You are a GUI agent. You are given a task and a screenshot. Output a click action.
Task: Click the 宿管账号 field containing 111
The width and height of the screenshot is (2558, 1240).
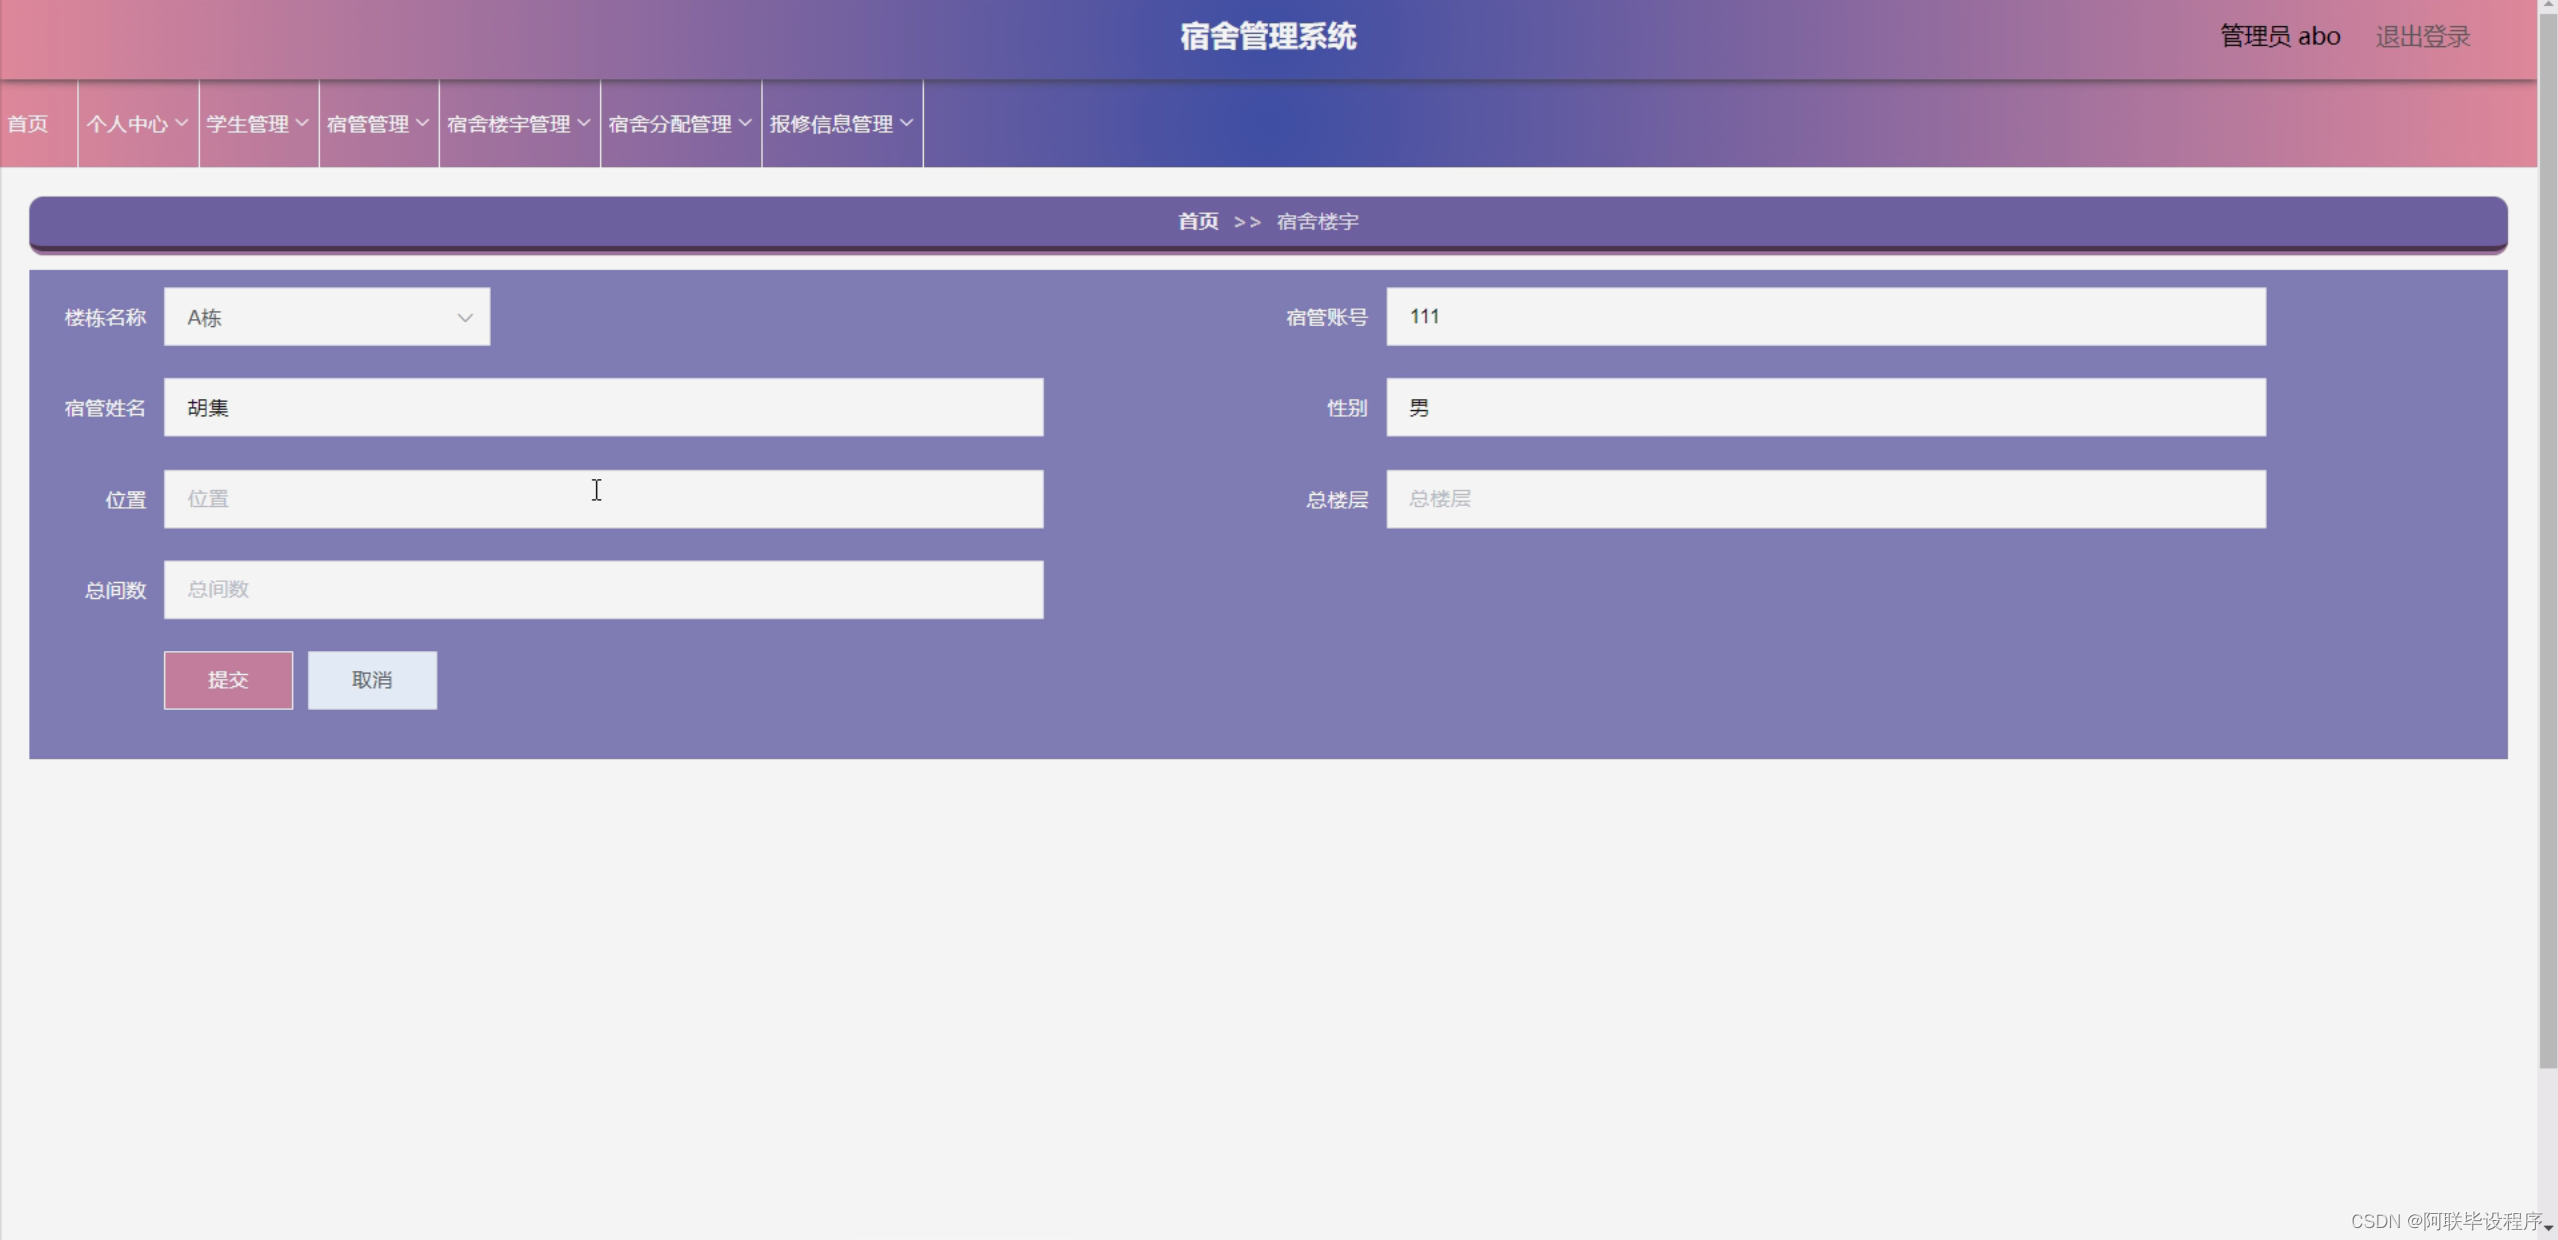click(x=1825, y=317)
